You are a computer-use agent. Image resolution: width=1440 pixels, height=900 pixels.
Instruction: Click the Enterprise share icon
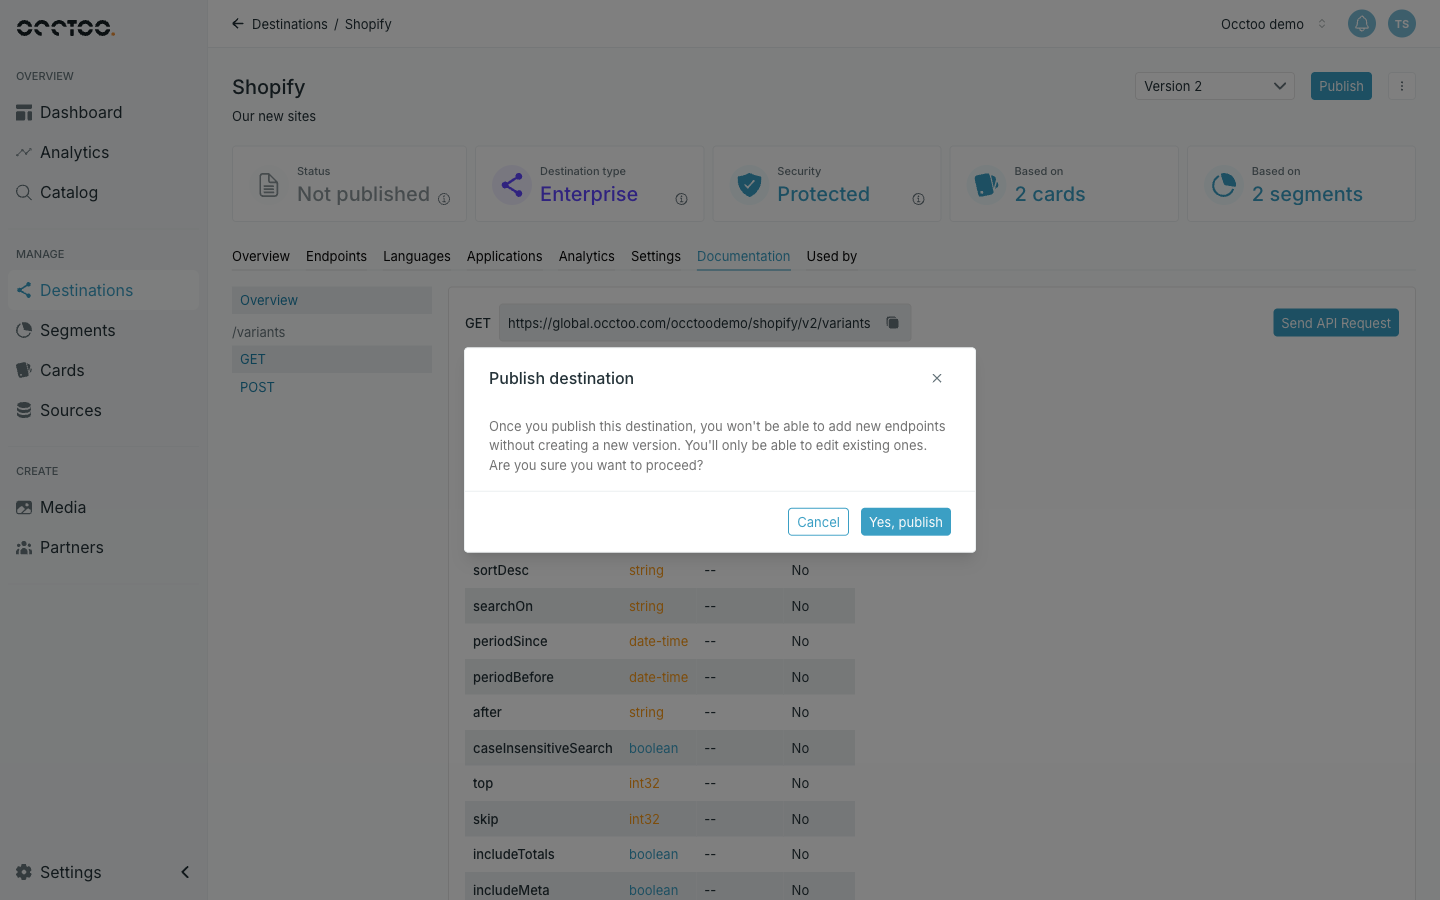pos(512,184)
